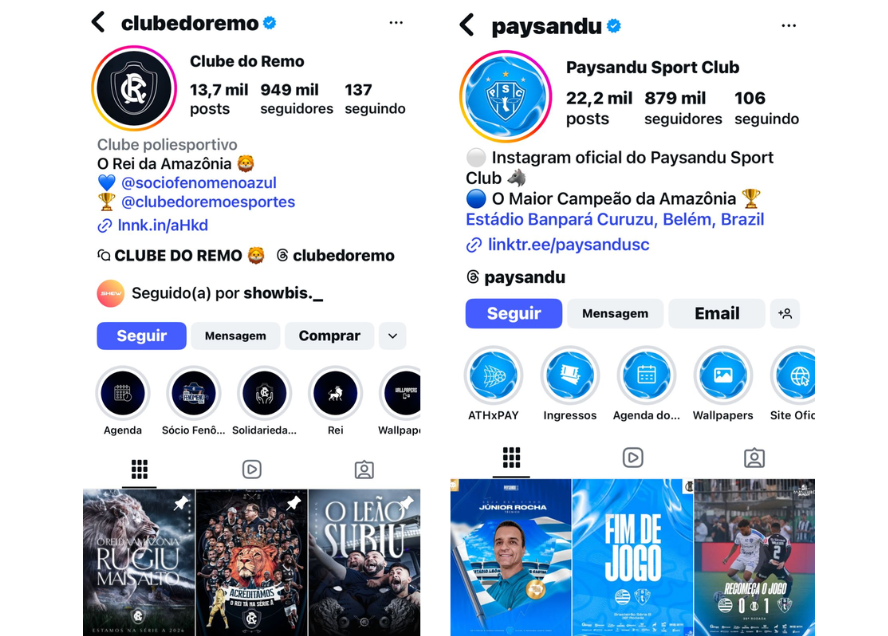This screenshot has width=888, height=636.
Task: Open three-dot options menu on paysandu profile
Action: pyautogui.click(x=788, y=25)
